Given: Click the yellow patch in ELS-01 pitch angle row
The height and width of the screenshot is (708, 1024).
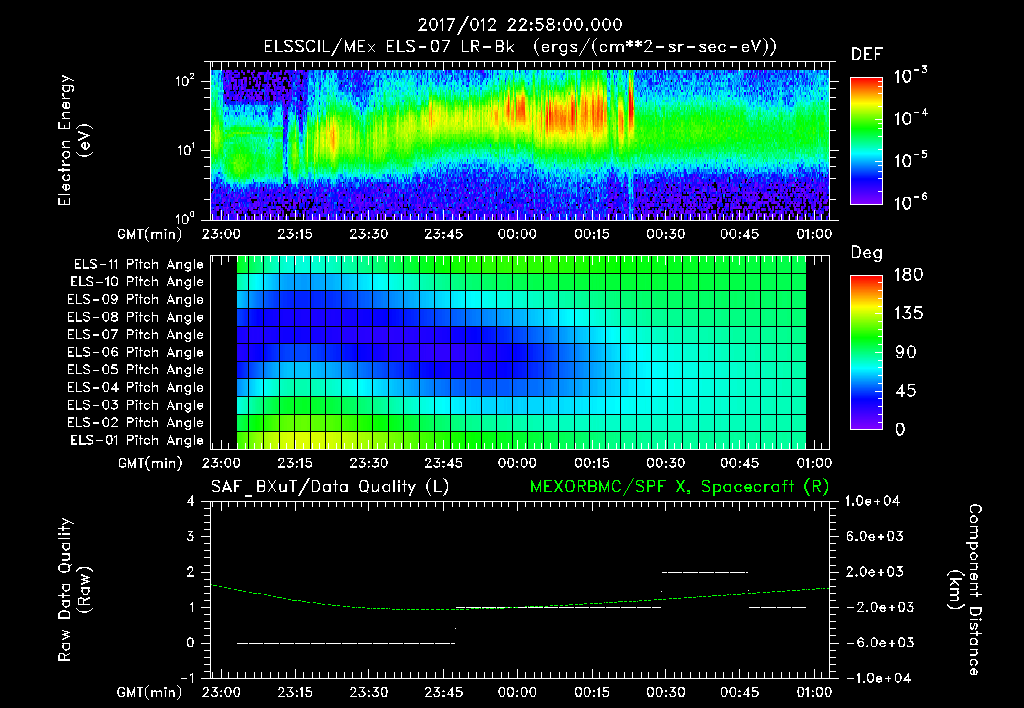Looking at the screenshot, I should [307, 441].
